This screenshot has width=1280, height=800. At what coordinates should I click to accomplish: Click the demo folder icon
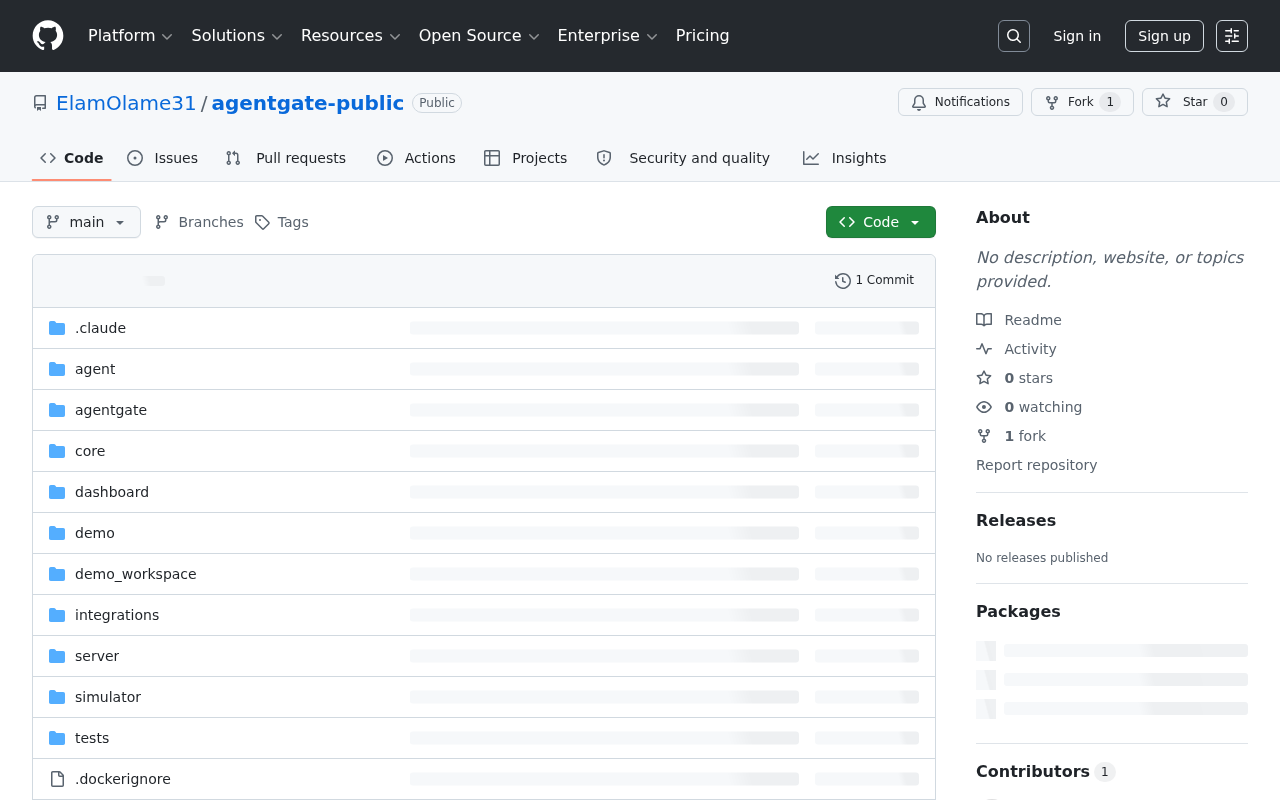coord(57,533)
